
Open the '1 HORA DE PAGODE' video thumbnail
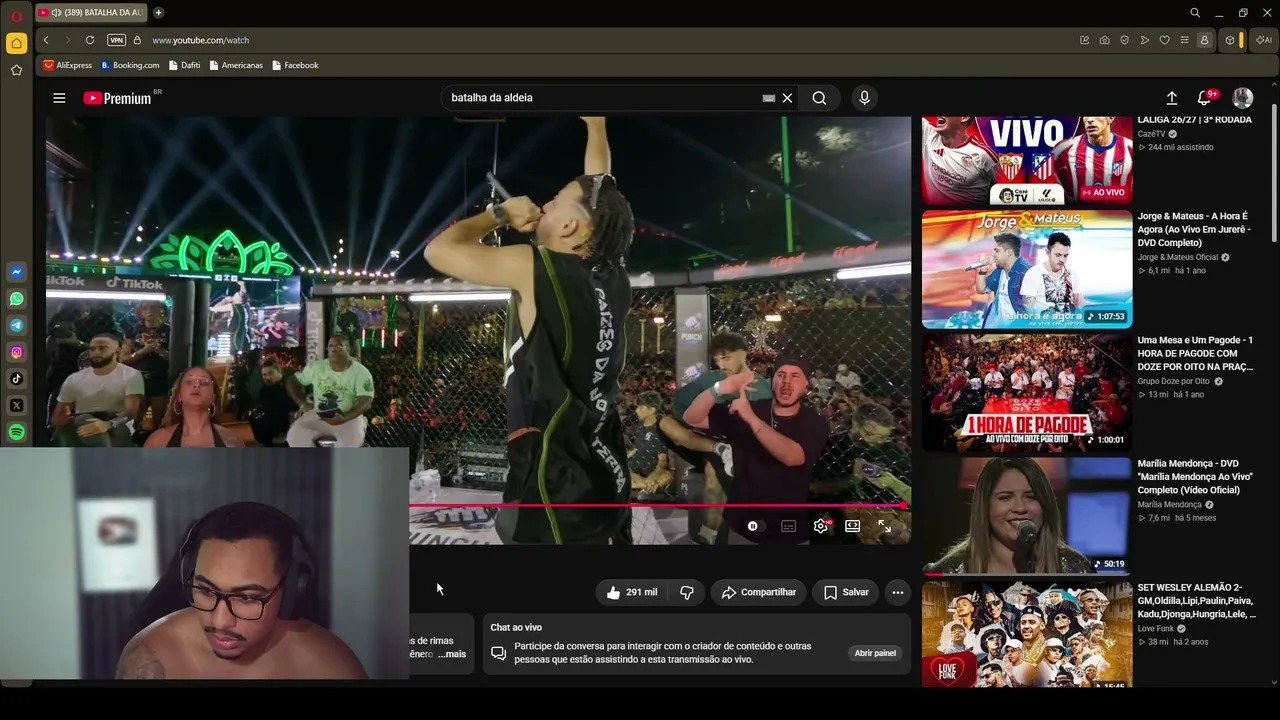coord(1027,392)
